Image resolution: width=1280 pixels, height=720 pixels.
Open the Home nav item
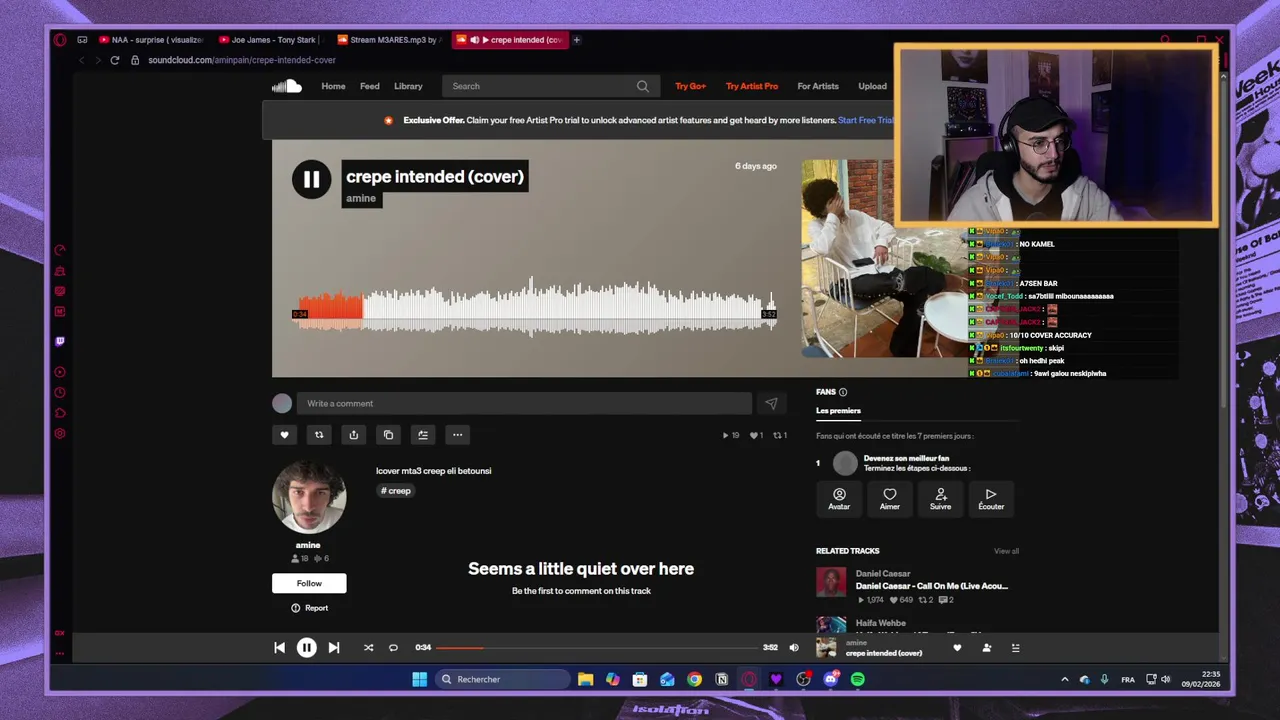[x=333, y=86]
